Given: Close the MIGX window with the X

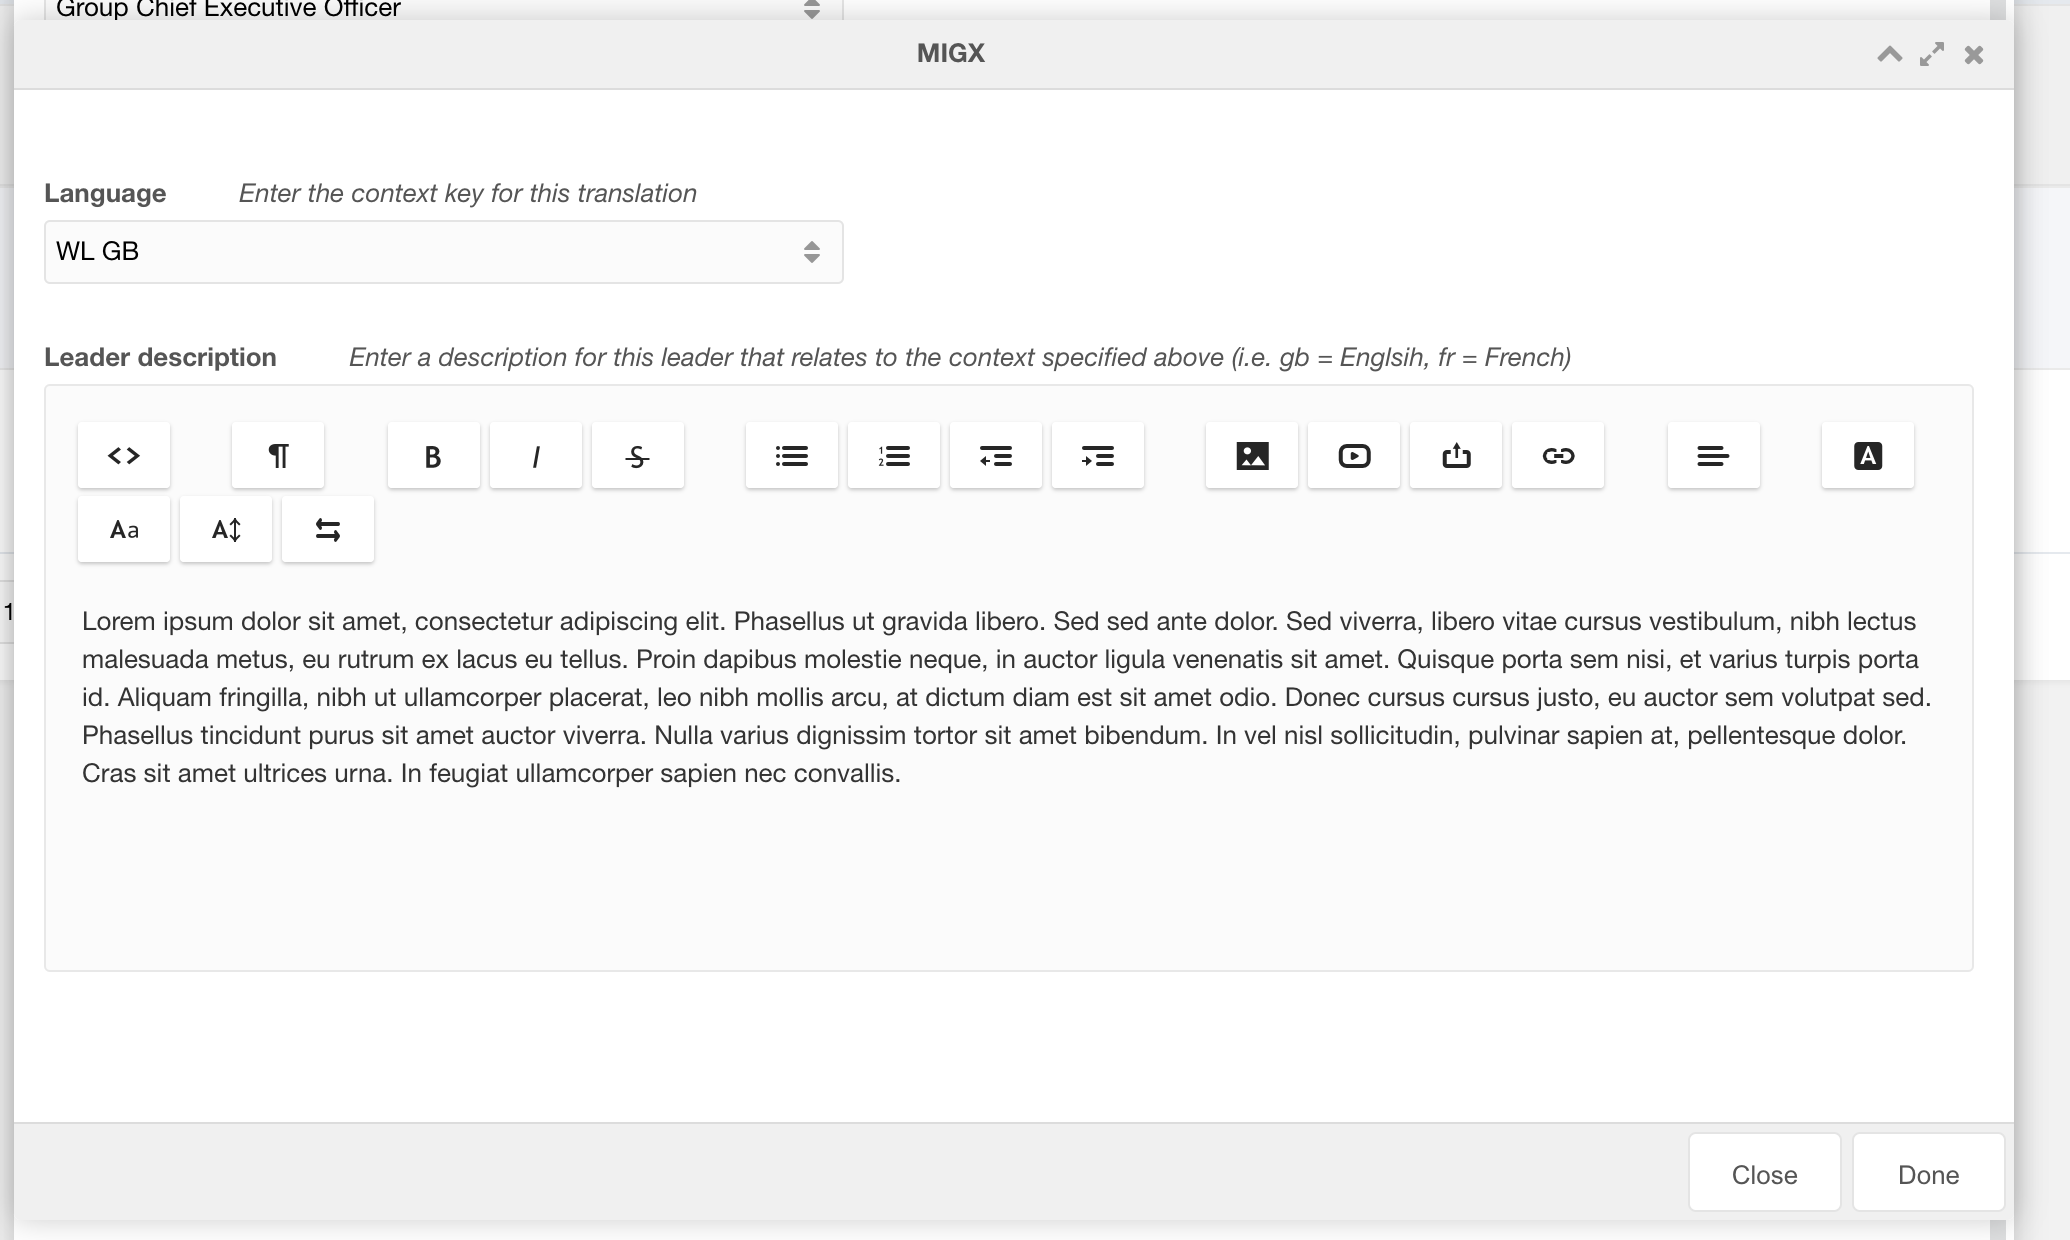Looking at the screenshot, I should pos(1974,54).
